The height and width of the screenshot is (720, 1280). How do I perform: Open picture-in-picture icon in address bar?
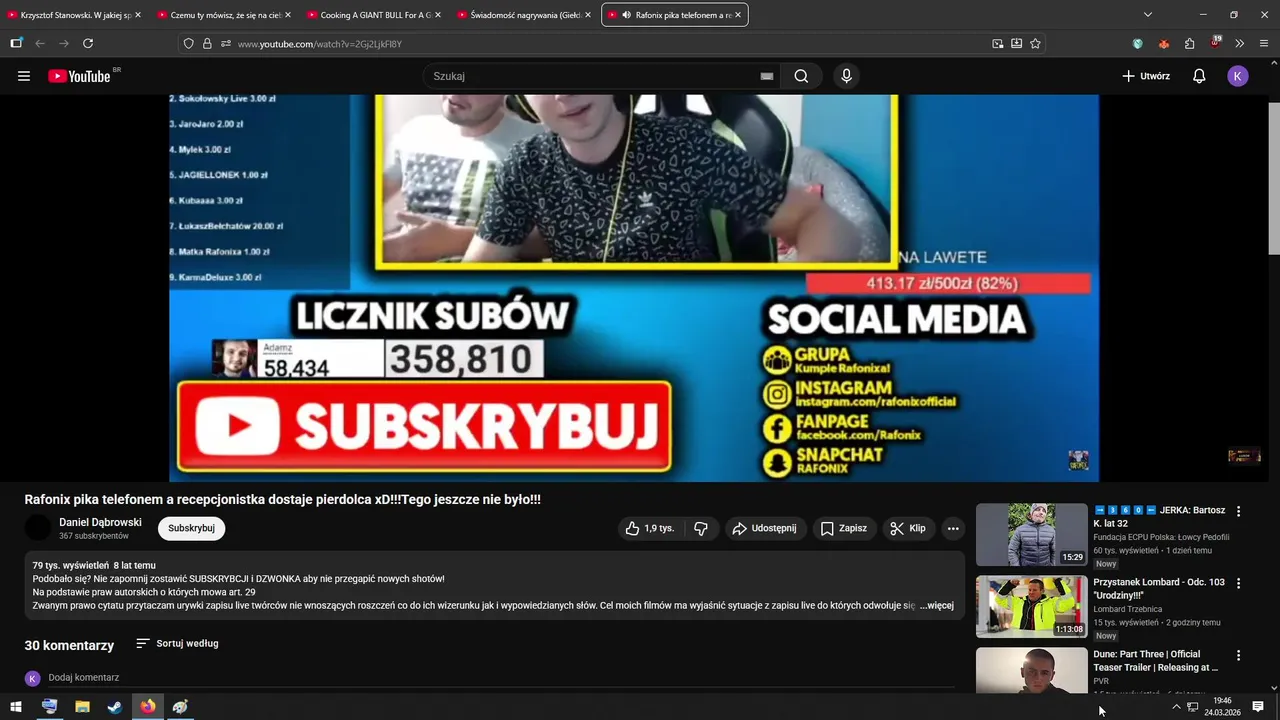(x=998, y=44)
